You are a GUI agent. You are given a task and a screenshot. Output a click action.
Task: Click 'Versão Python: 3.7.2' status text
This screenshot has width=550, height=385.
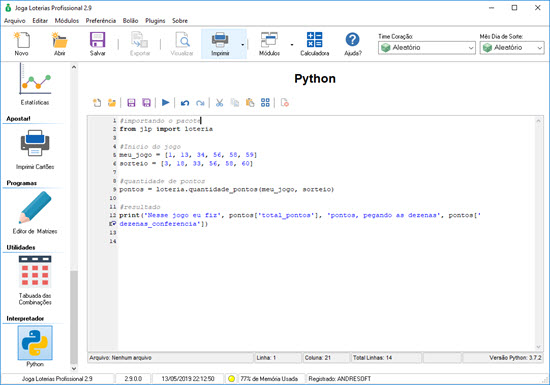pyautogui.click(x=515, y=358)
